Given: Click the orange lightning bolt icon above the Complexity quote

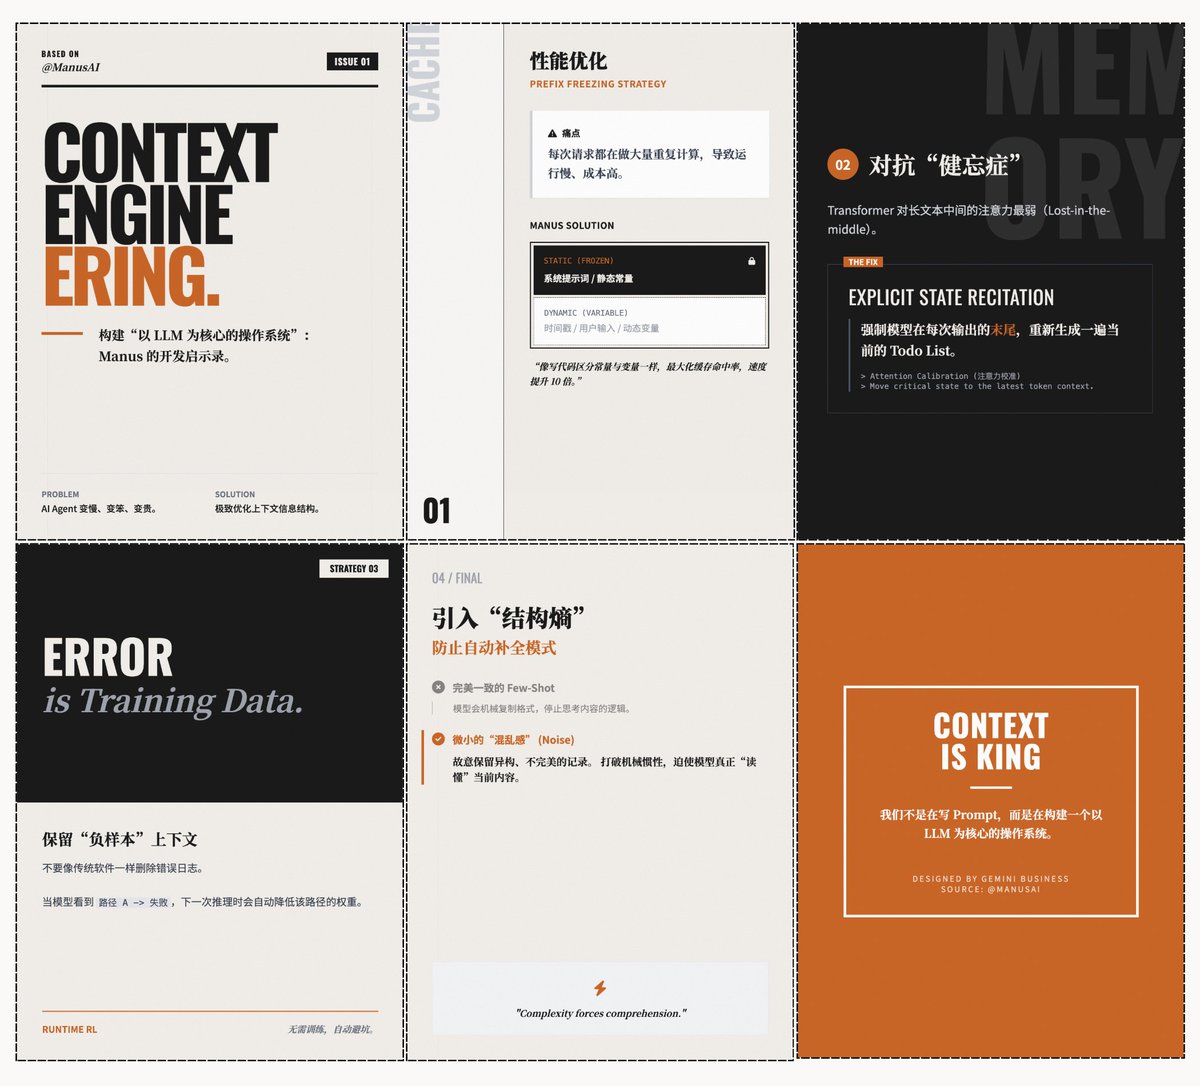Looking at the screenshot, I should click(600, 988).
